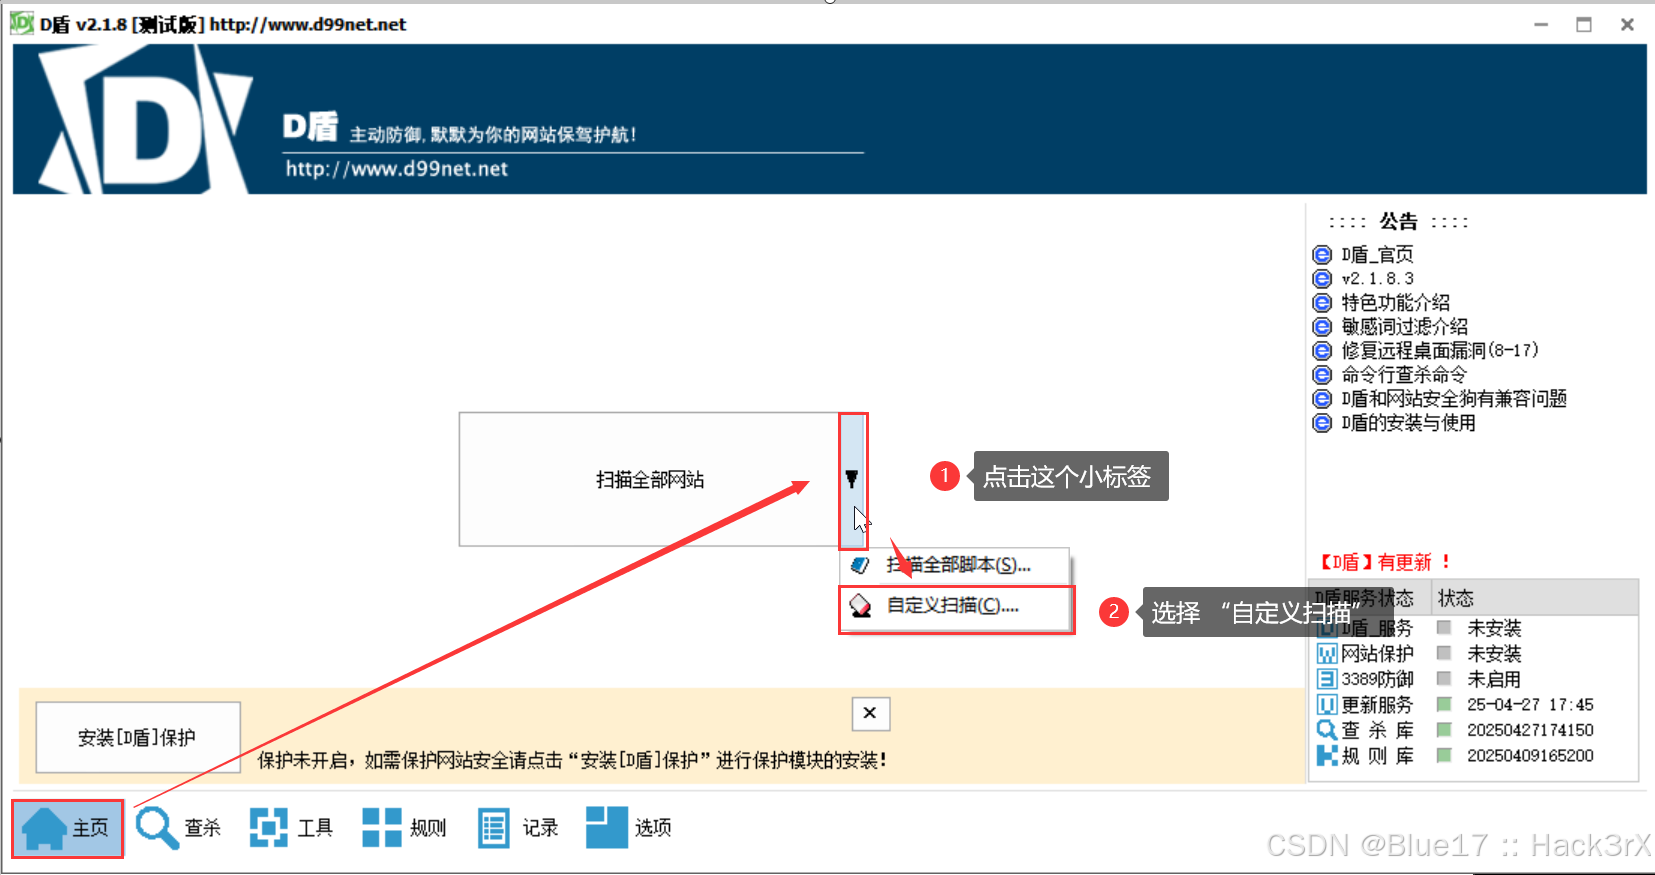1655x875 pixels.
Task: Open the 修复远程桌面漏洞(8-17) link
Action: pos(1439,351)
